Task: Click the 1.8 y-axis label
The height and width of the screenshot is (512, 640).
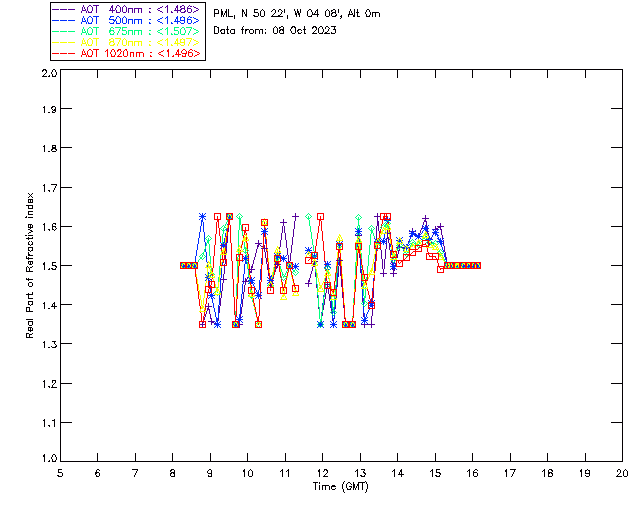Action: (x=49, y=148)
